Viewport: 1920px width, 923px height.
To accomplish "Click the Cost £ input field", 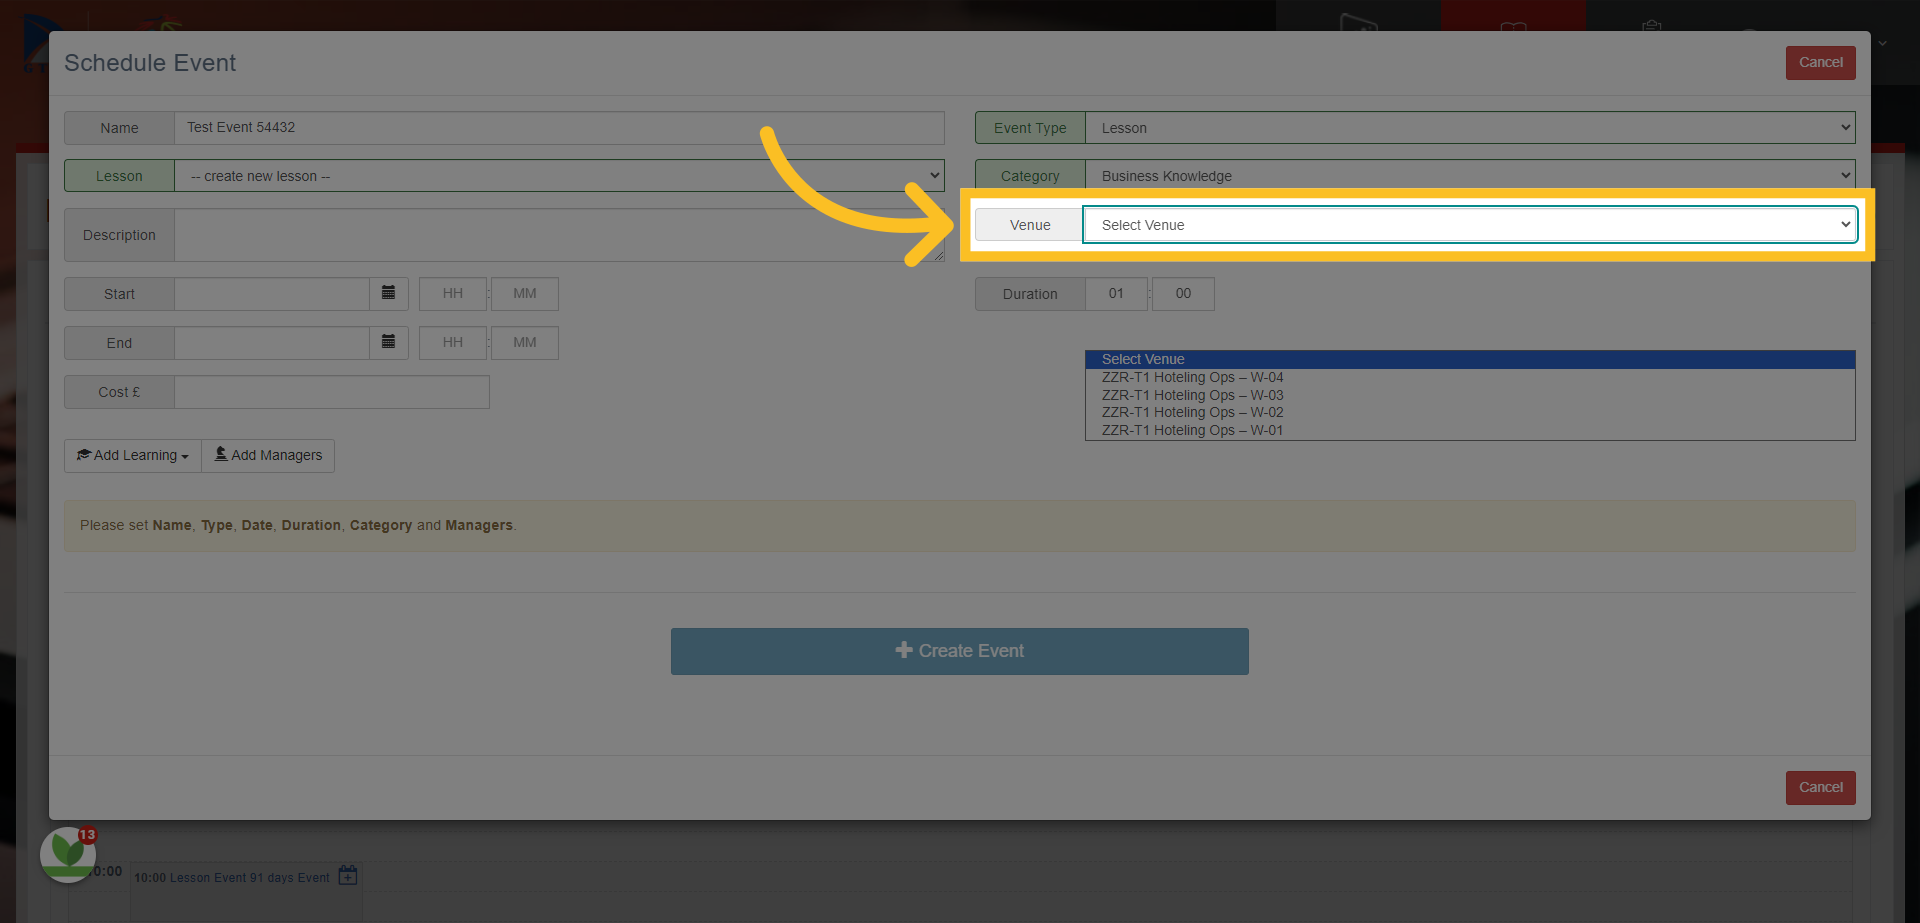I will pos(332,392).
